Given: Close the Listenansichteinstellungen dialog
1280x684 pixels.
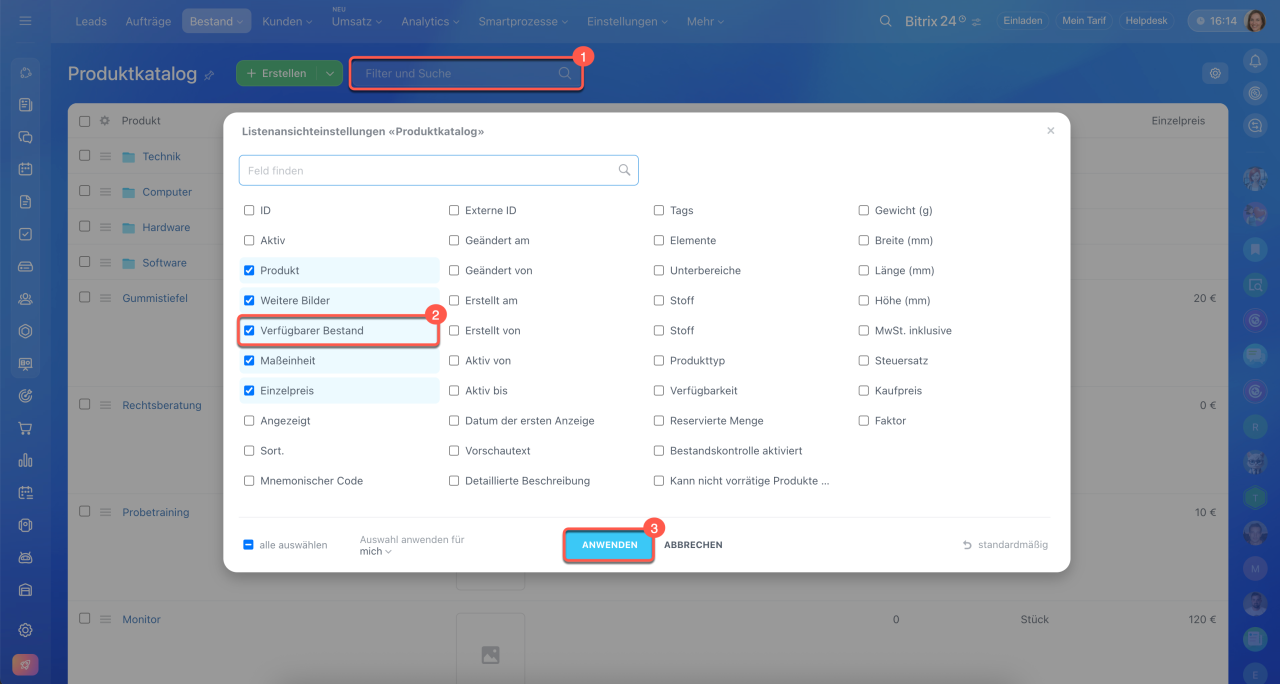Looking at the screenshot, I should click(1050, 131).
